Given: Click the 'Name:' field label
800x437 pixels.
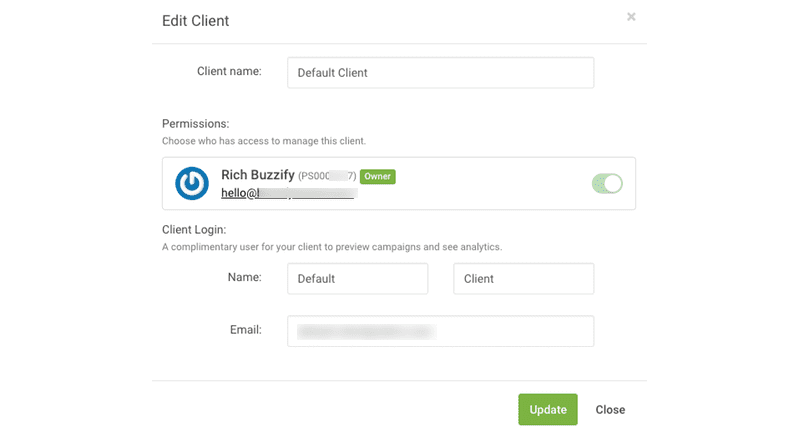Looking at the screenshot, I should 245,277.
